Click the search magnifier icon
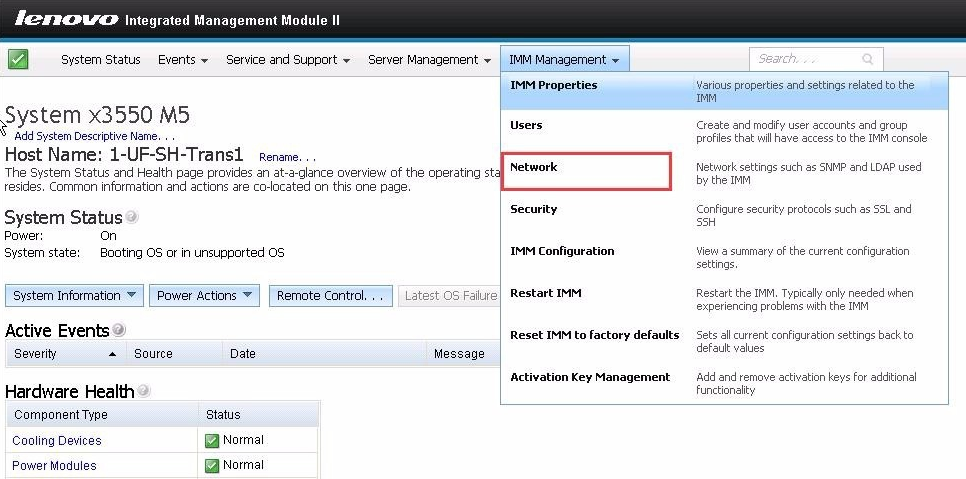 tap(867, 59)
